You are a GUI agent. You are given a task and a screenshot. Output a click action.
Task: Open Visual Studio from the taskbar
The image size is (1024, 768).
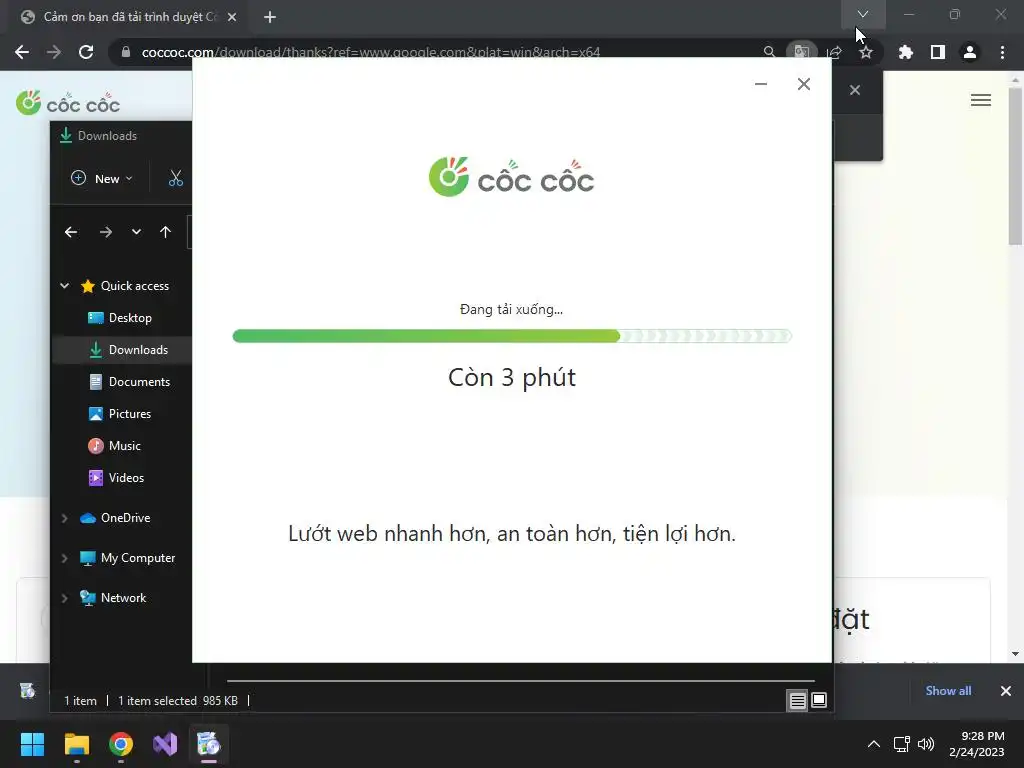165,744
